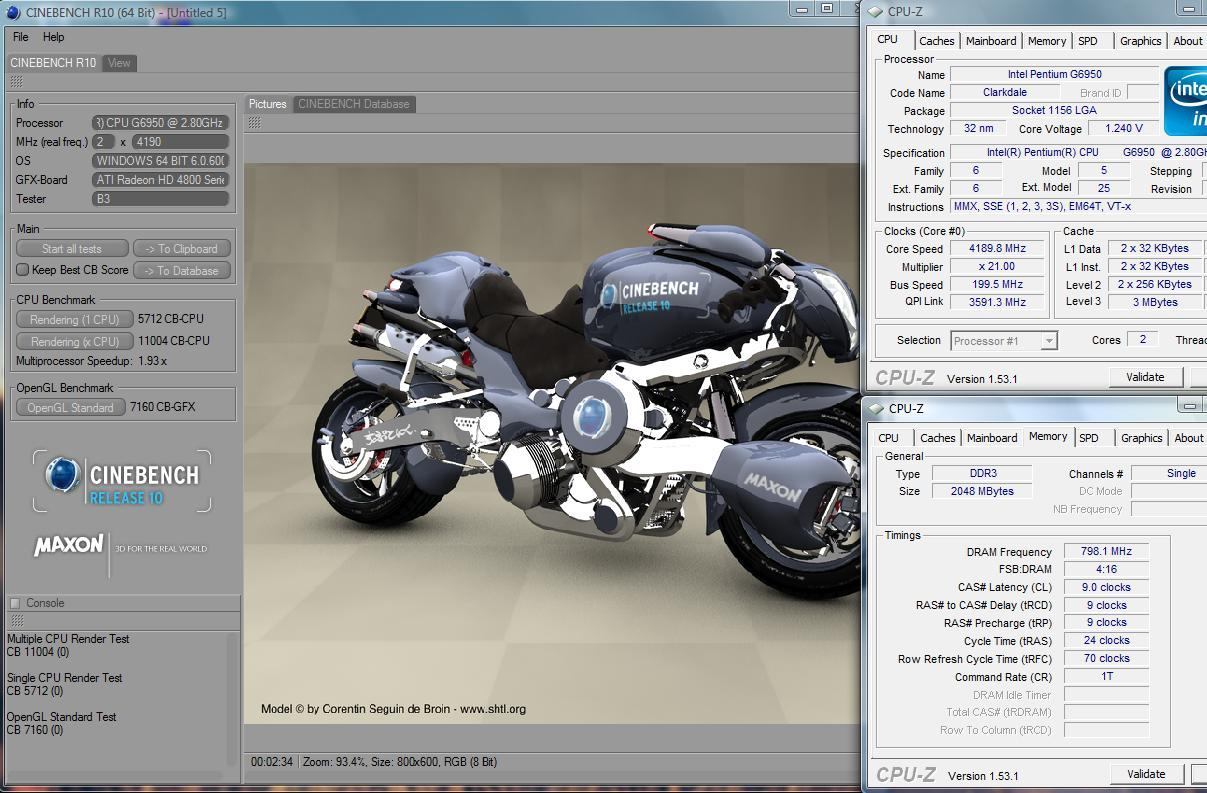Click the console scrollbar
The height and width of the screenshot is (793, 1207).
click(x=234, y=698)
